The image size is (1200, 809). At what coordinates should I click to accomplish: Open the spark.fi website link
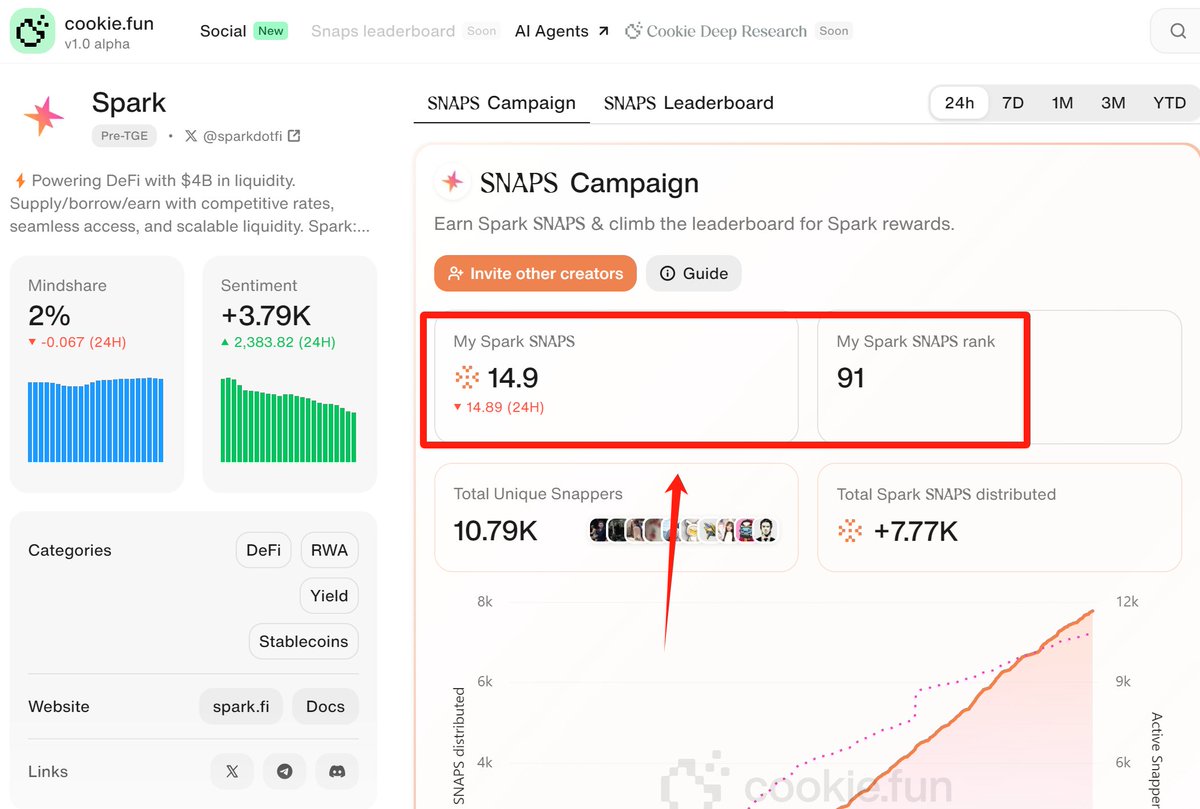tap(241, 706)
